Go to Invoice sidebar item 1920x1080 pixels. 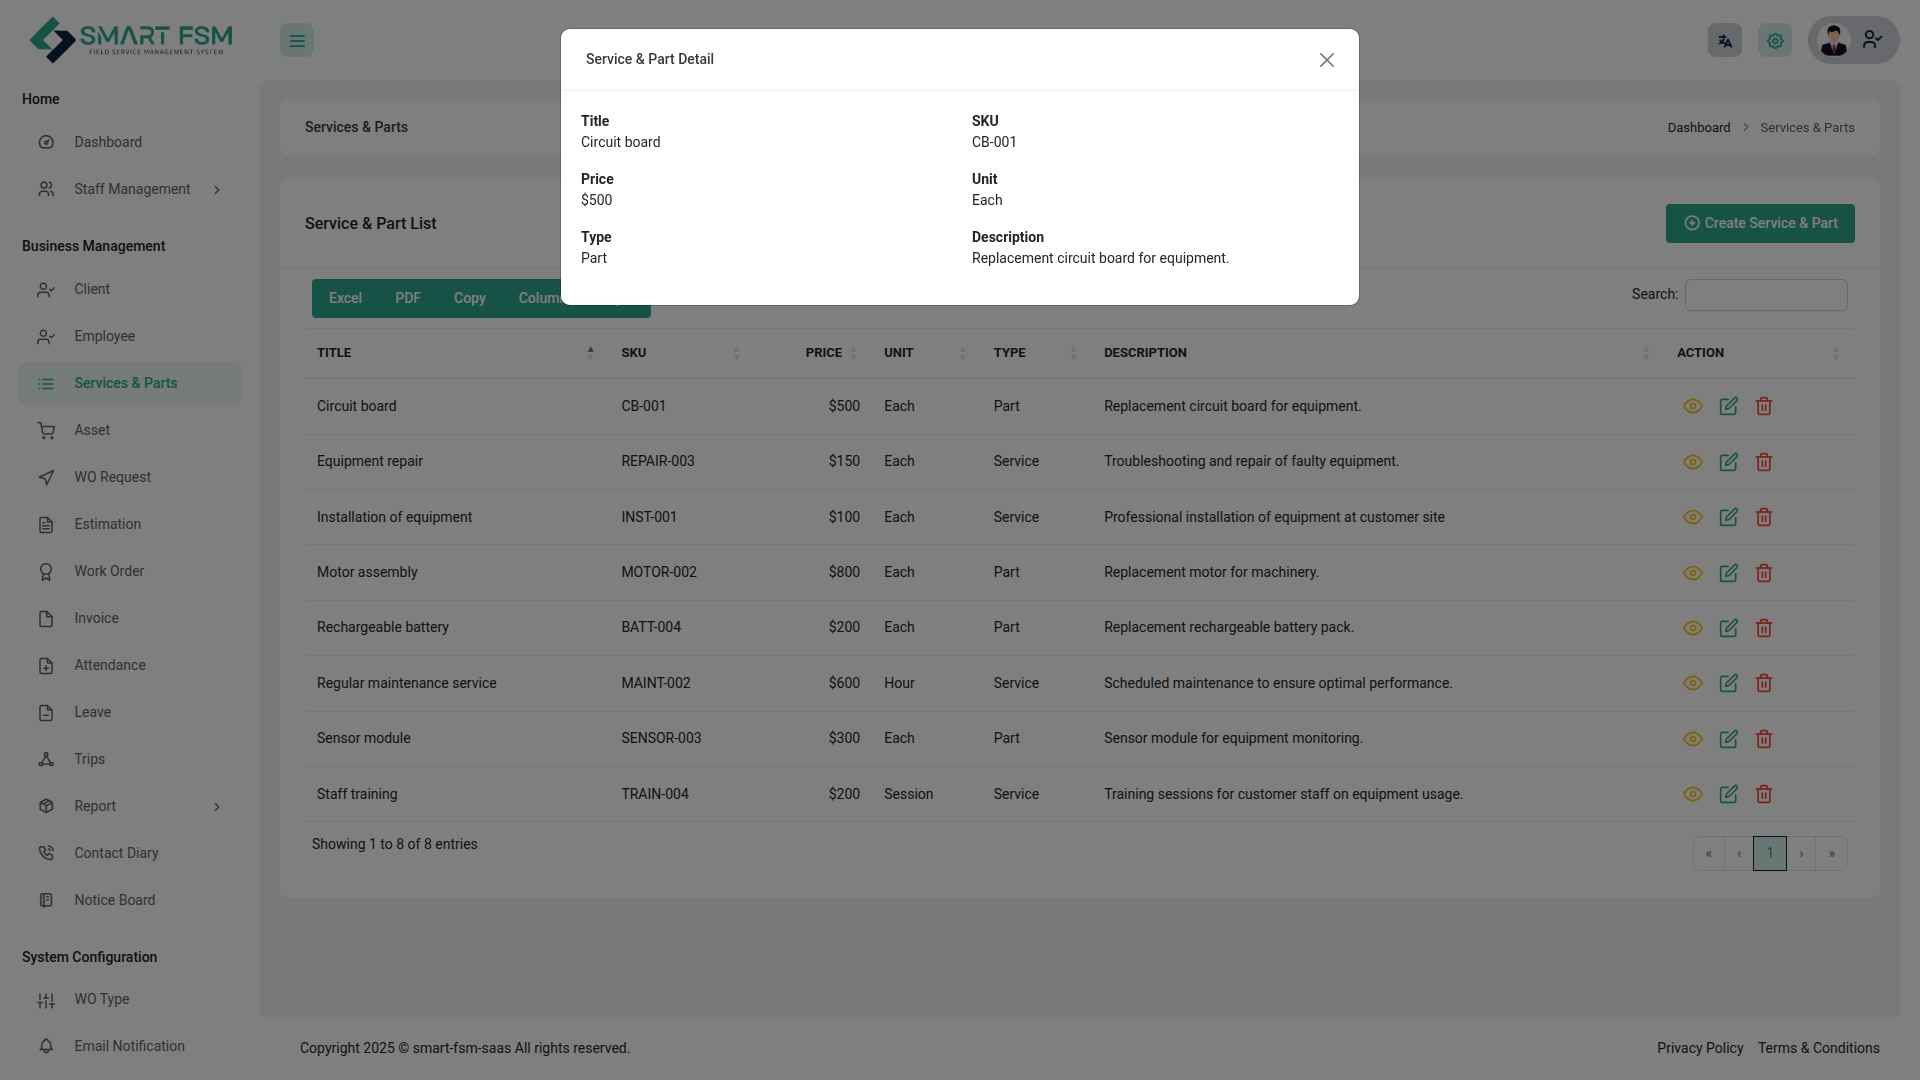96,618
